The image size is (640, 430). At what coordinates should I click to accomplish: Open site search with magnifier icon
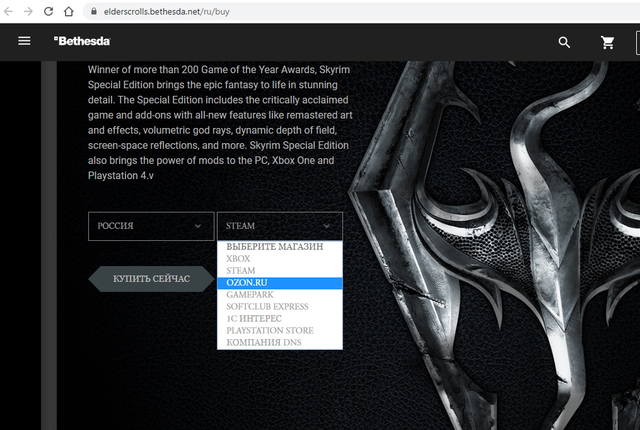[x=564, y=42]
